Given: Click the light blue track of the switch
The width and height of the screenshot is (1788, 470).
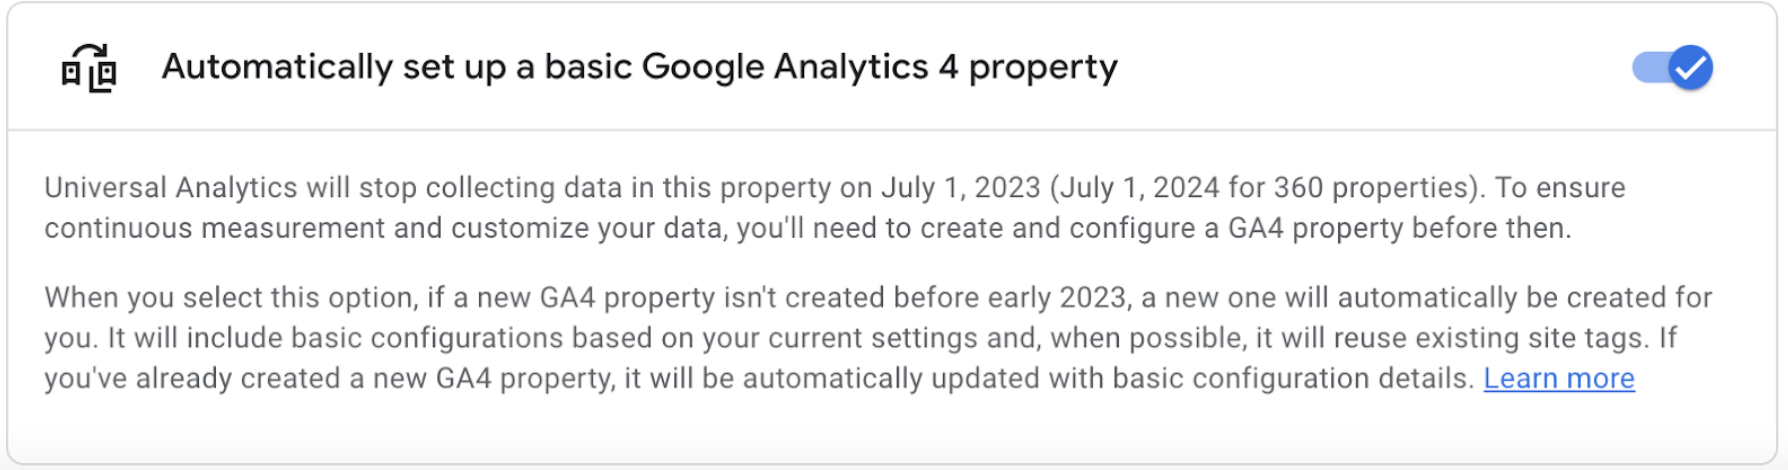Looking at the screenshot, I should point(1646,68).
